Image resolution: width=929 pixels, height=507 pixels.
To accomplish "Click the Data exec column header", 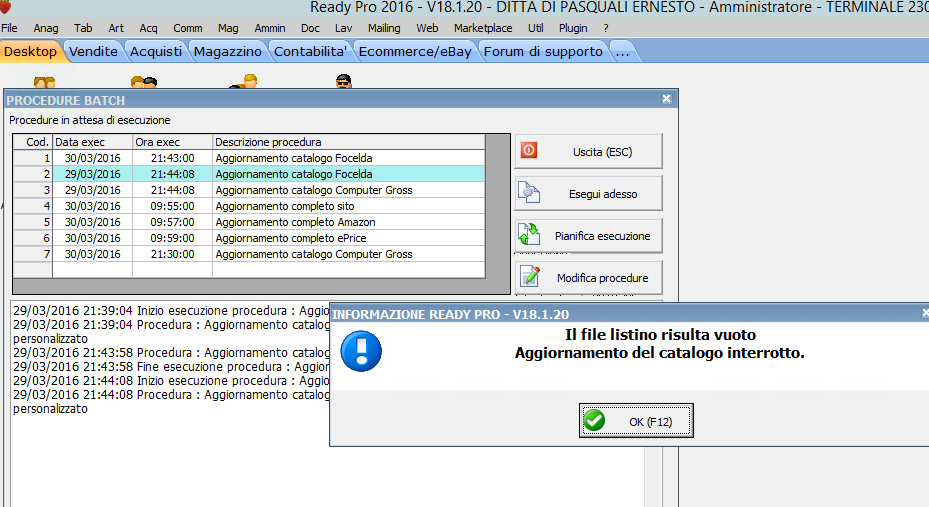I will pos(92,142).
